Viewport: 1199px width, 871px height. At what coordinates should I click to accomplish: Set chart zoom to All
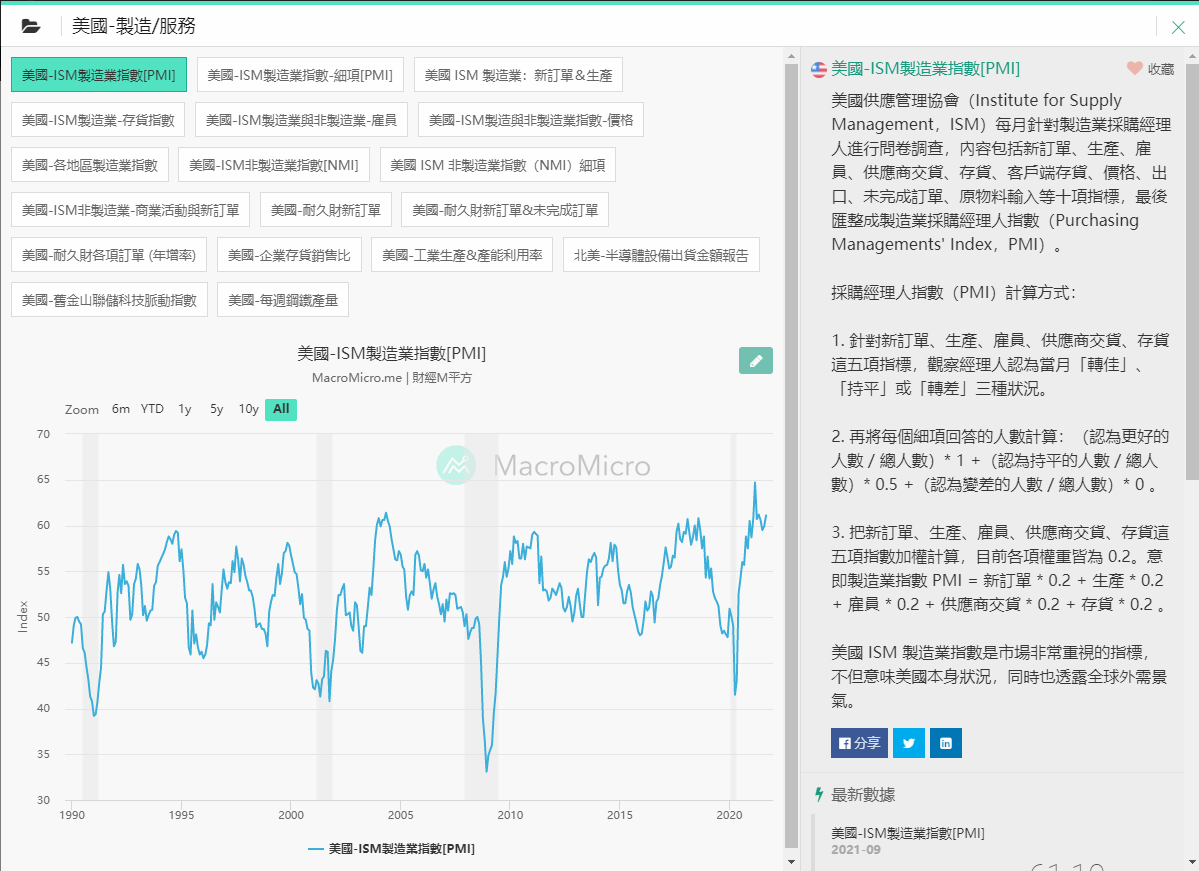(281, 409)
